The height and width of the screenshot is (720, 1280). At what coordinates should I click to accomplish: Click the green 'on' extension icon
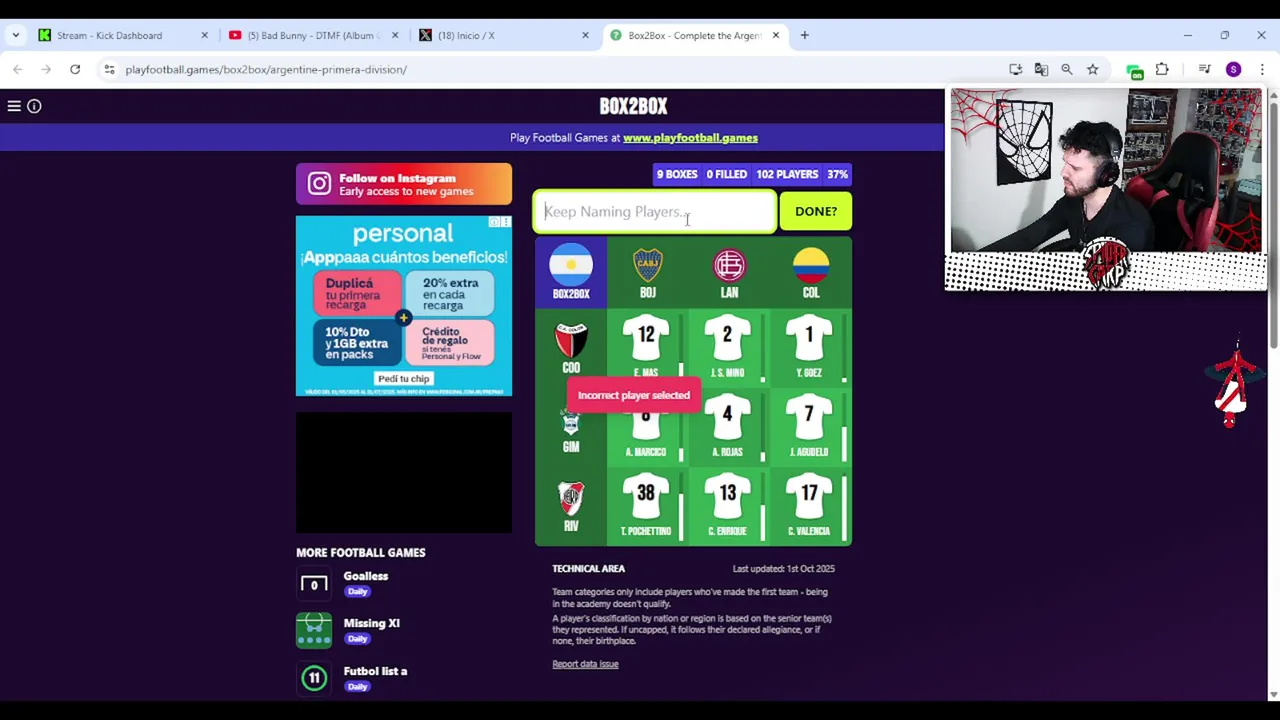[x=1134, y=70]
